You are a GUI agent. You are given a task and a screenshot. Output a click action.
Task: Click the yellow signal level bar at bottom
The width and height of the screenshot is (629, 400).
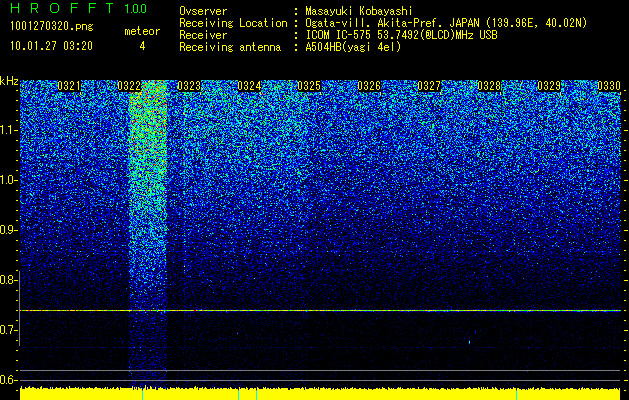click(x=320, y=394)
